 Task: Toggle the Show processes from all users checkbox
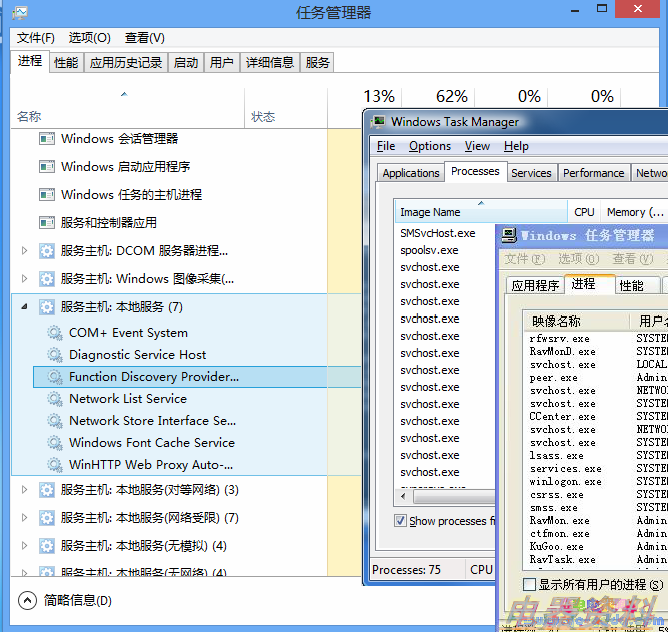tap(400, 521)
